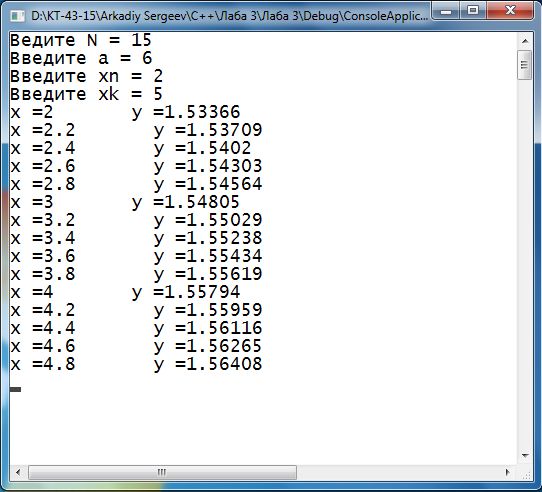Screen dimensions: 542x492
Task: Click the value 'y =1.53709'
Action: coord(208,131)
